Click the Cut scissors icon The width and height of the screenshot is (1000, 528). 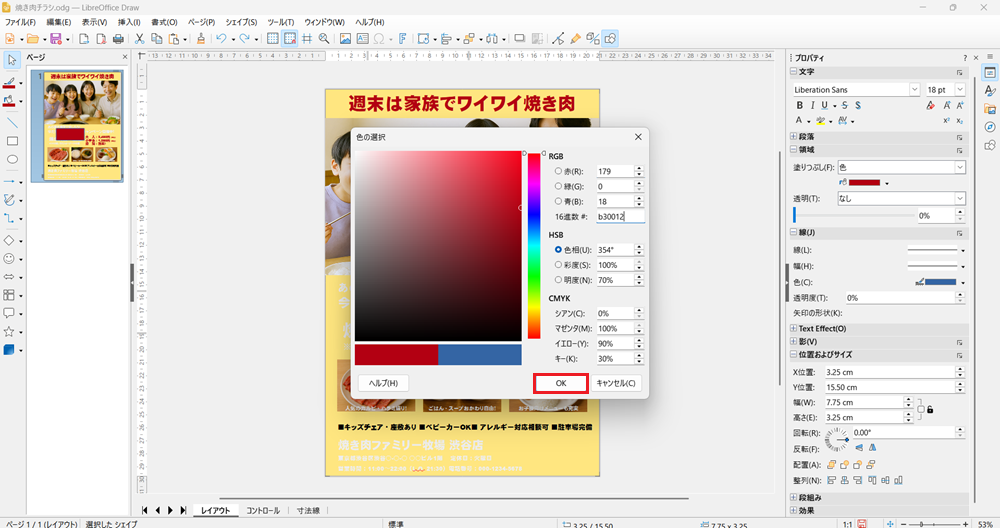139,39
